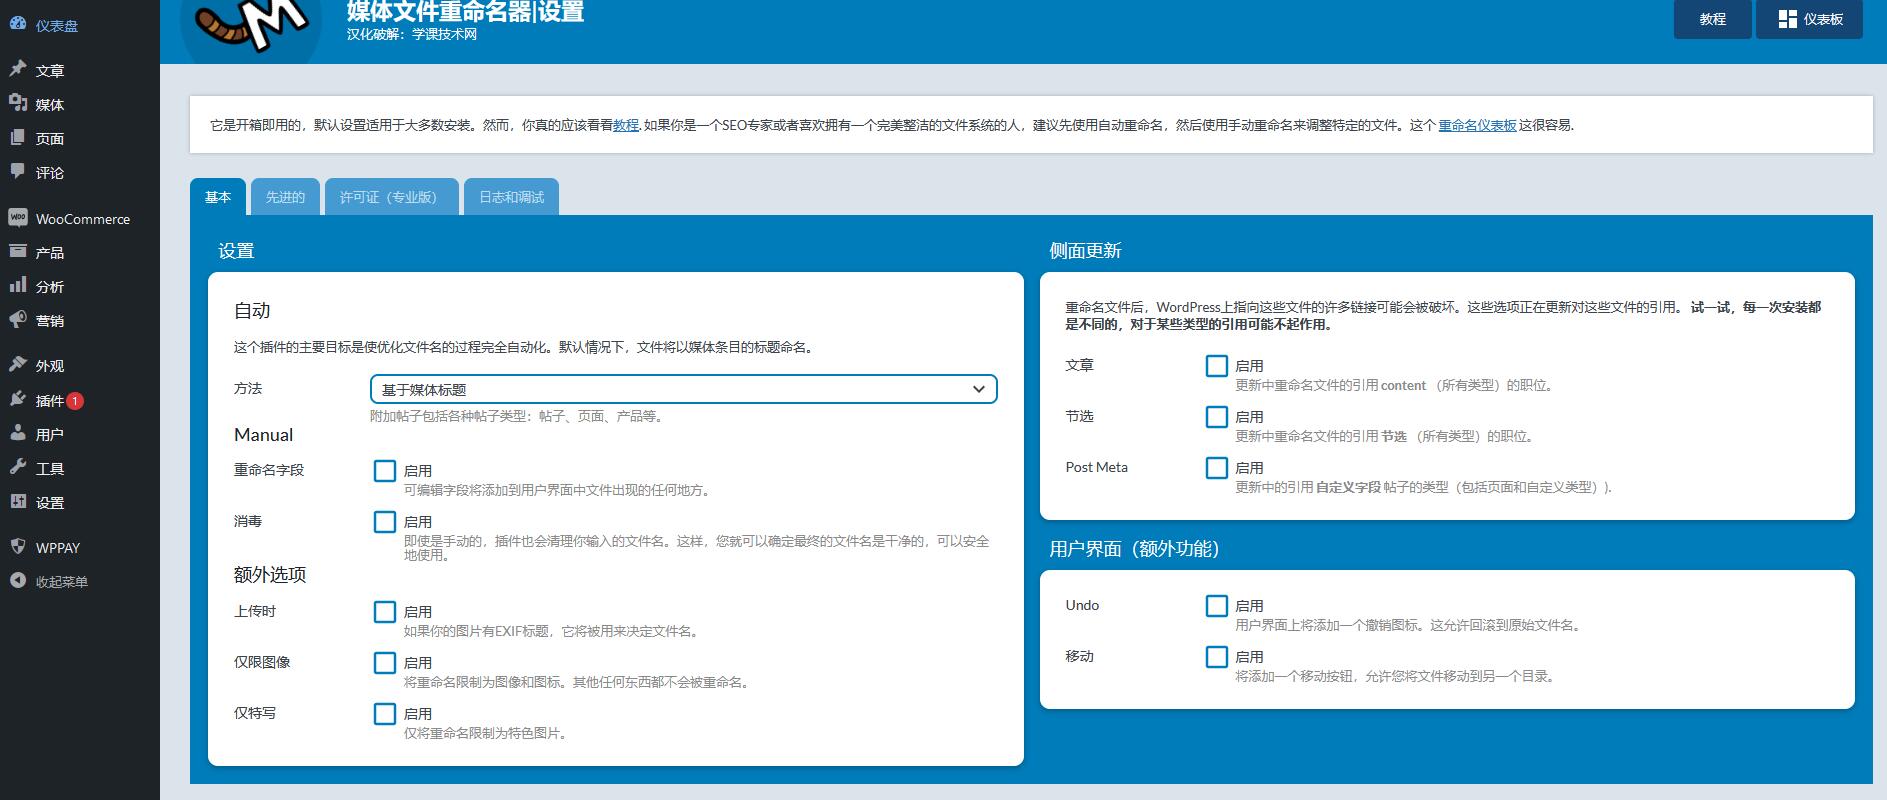Click the grid icon on 仪表板 button
Viewport: 1887px width, 800px height.
[1788, 19]
